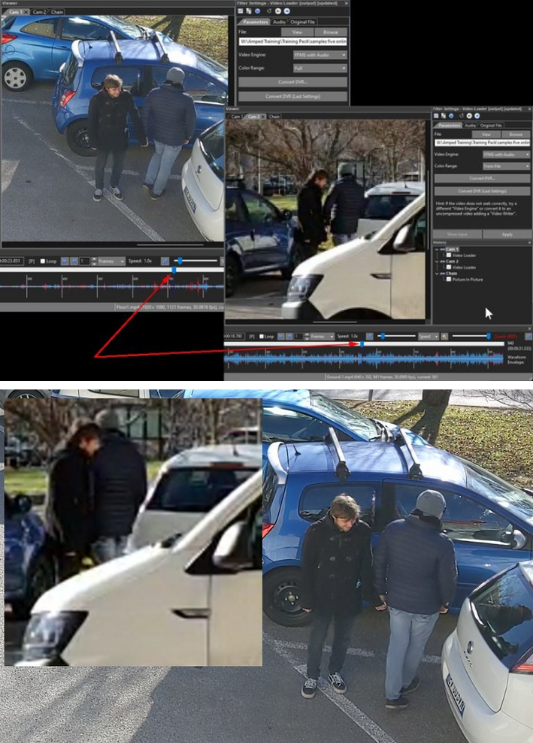Click the playhead slider on Ground-1.mp4 timeline
Viewport: 533px width, 743px height.
click(362, 344)
